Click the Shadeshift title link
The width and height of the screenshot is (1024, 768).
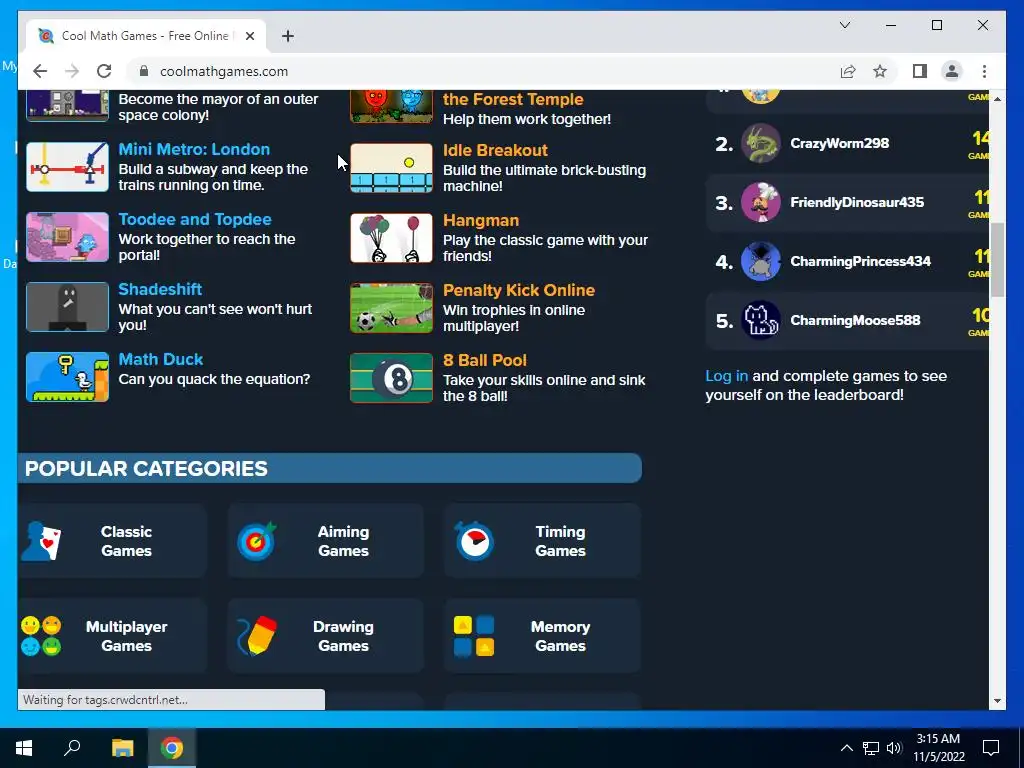[x=160, y=289]
